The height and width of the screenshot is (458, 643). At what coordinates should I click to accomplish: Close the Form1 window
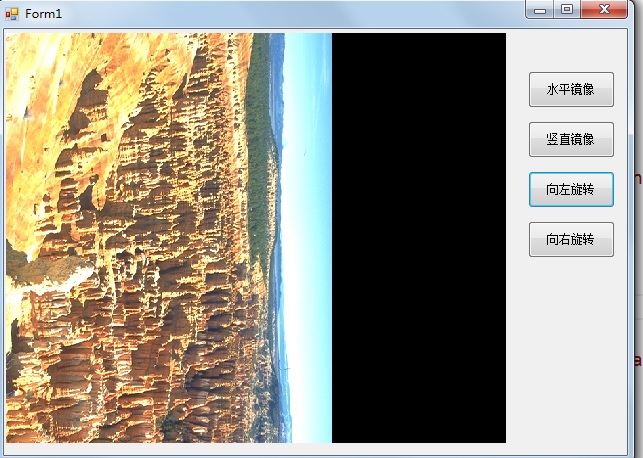[604, 9]
